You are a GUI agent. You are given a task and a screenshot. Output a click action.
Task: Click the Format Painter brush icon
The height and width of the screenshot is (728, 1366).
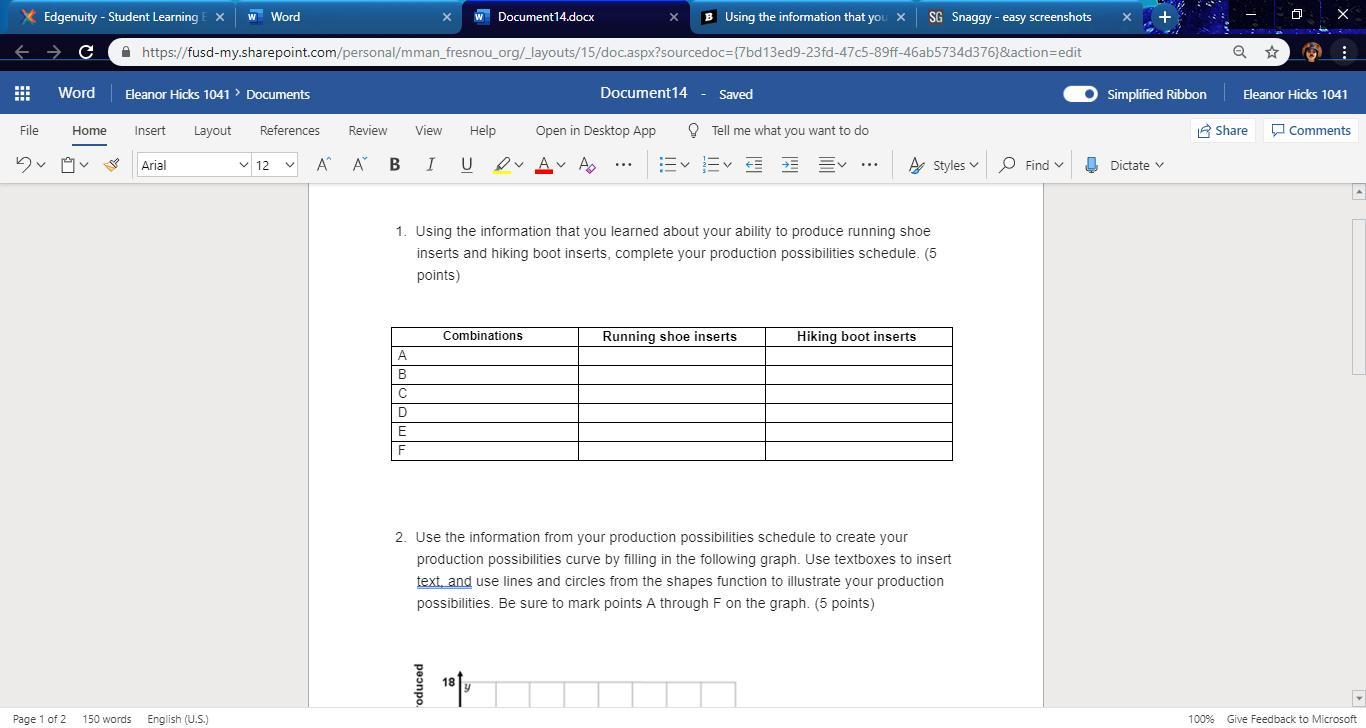pos(112,165)
